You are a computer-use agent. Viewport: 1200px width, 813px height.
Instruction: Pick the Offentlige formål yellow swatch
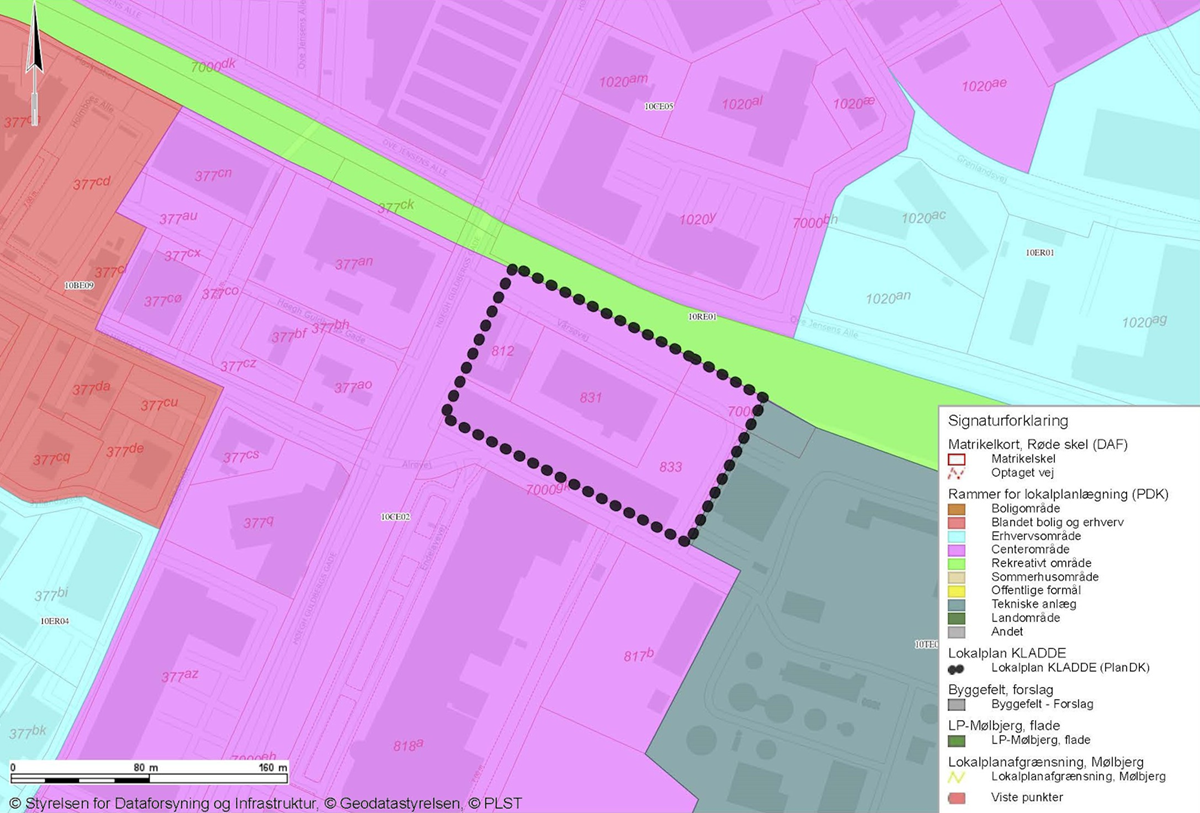click(956, 590)
